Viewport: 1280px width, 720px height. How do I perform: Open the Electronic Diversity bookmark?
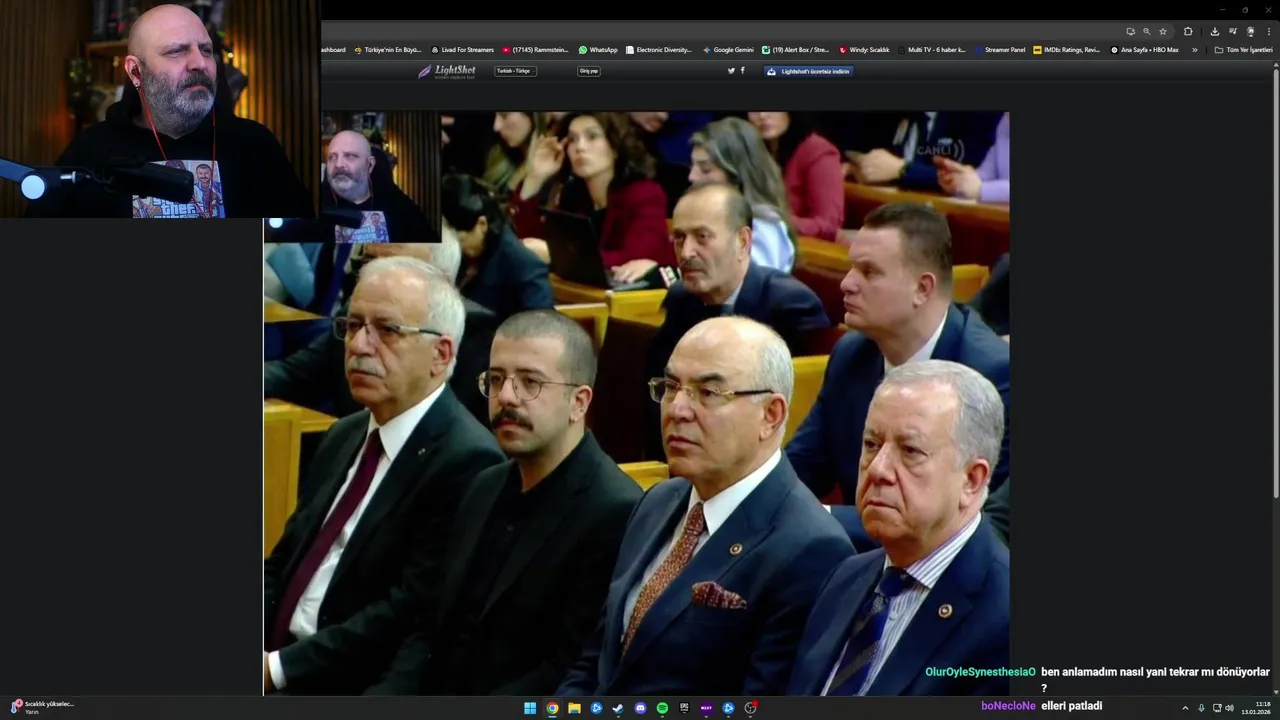click(659, 49)
